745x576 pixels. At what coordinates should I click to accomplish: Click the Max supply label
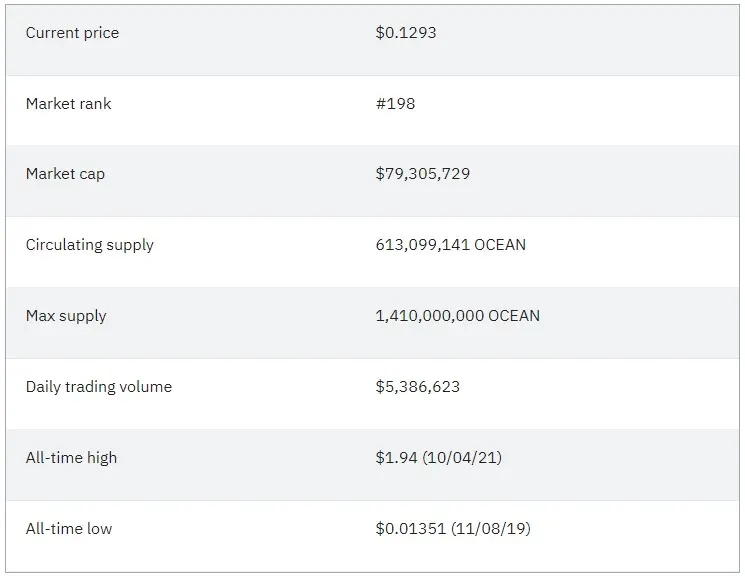[x=66, y=316]
